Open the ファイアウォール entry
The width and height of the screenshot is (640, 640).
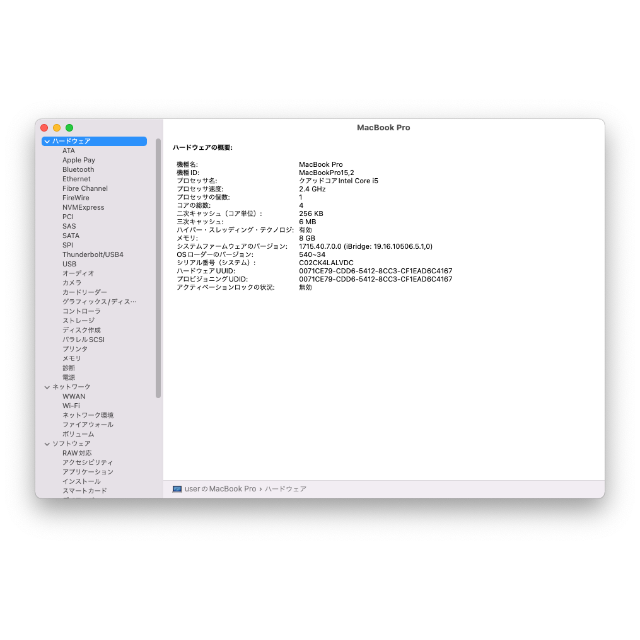(x=88, y=424)
